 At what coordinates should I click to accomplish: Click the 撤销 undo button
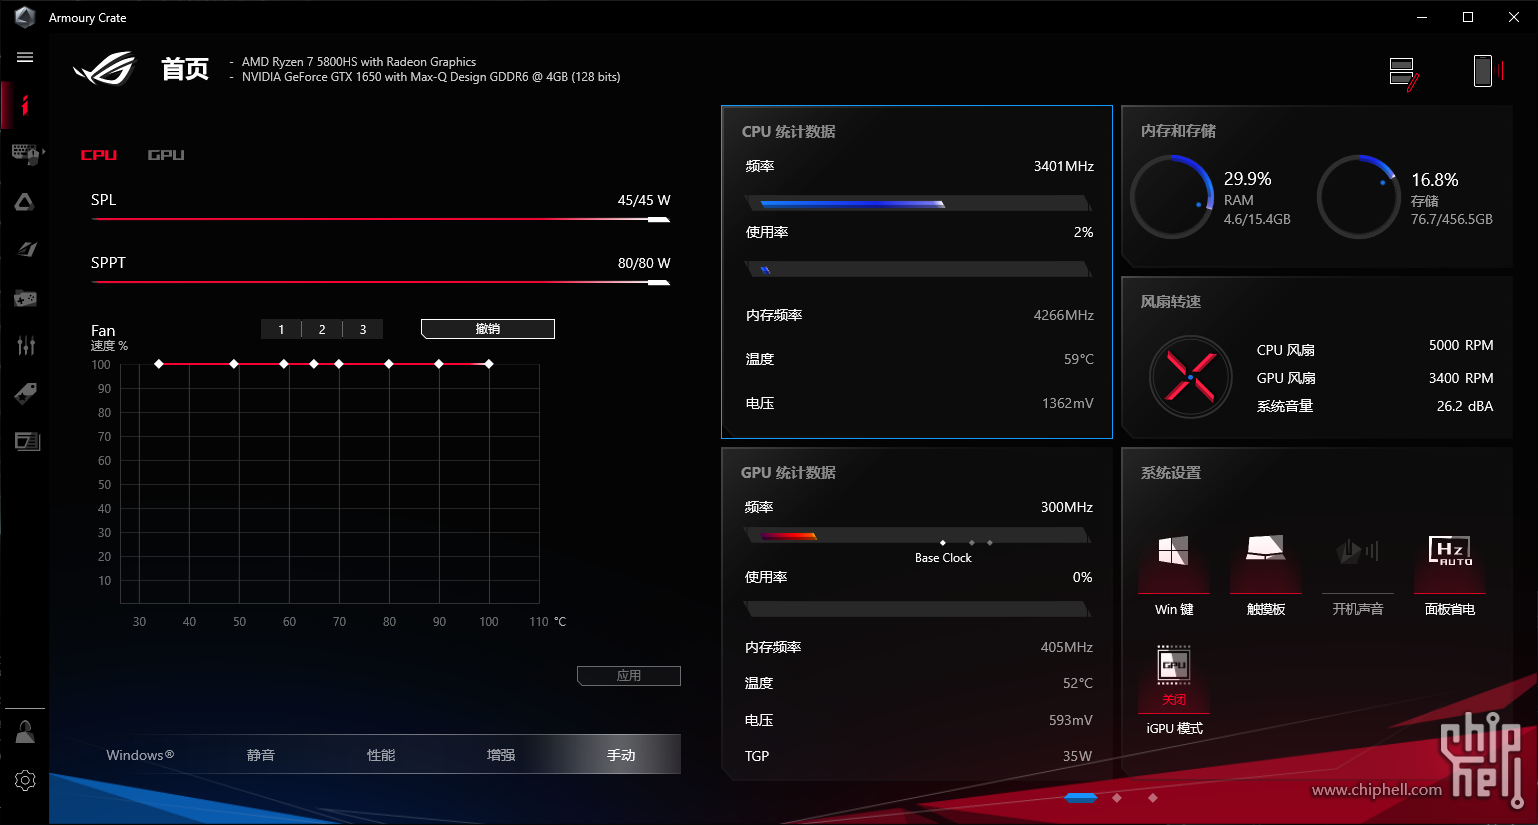(x=488, y=329)
